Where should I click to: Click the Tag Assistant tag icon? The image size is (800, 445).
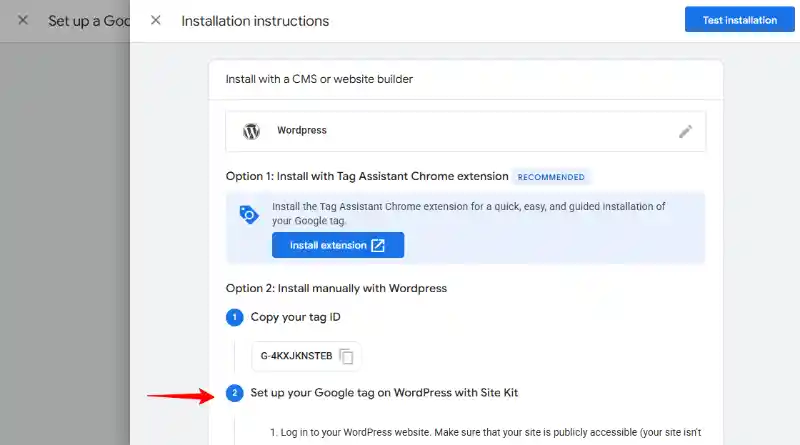click(x=248, y=214)
